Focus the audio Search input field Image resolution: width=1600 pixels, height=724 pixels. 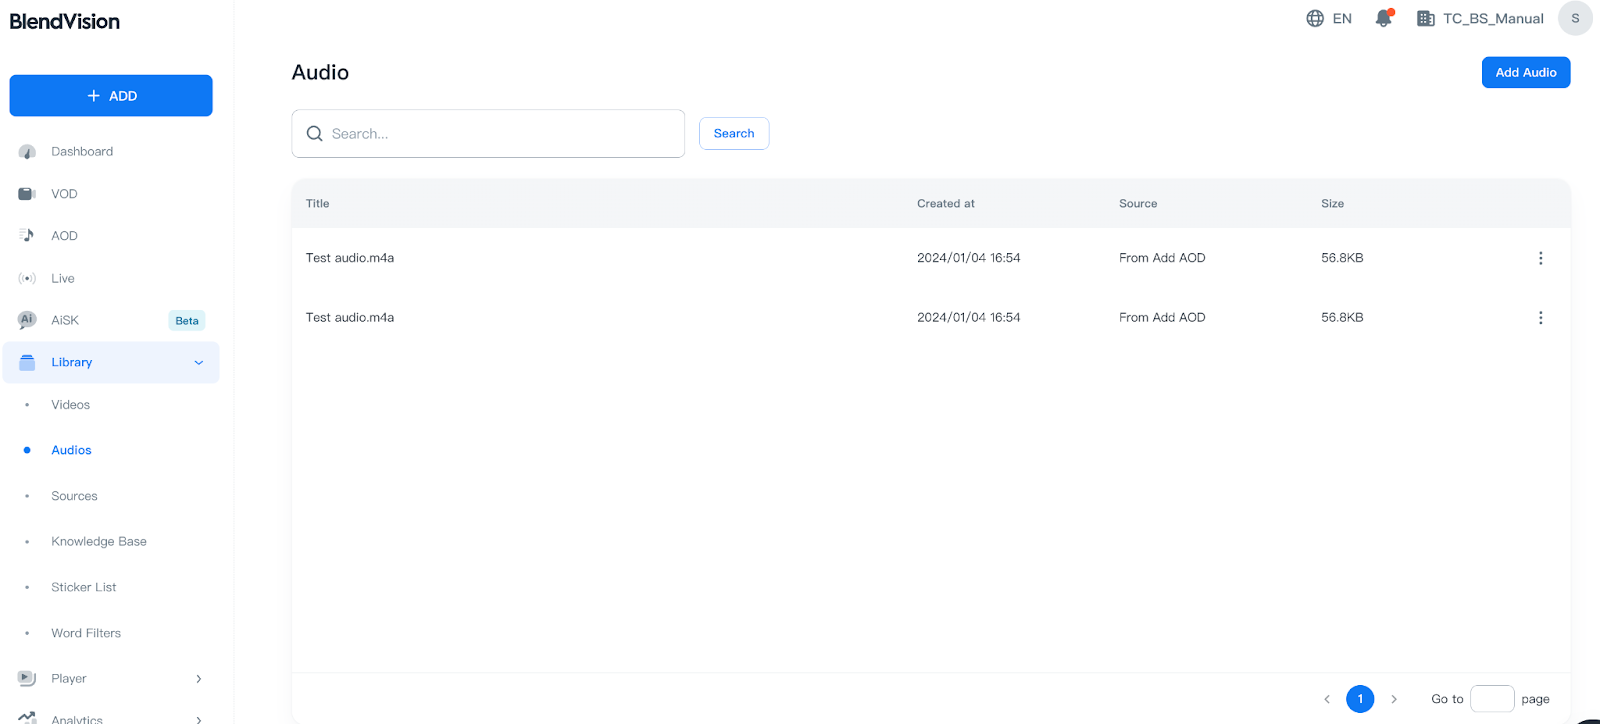click(x=500, y=134)
